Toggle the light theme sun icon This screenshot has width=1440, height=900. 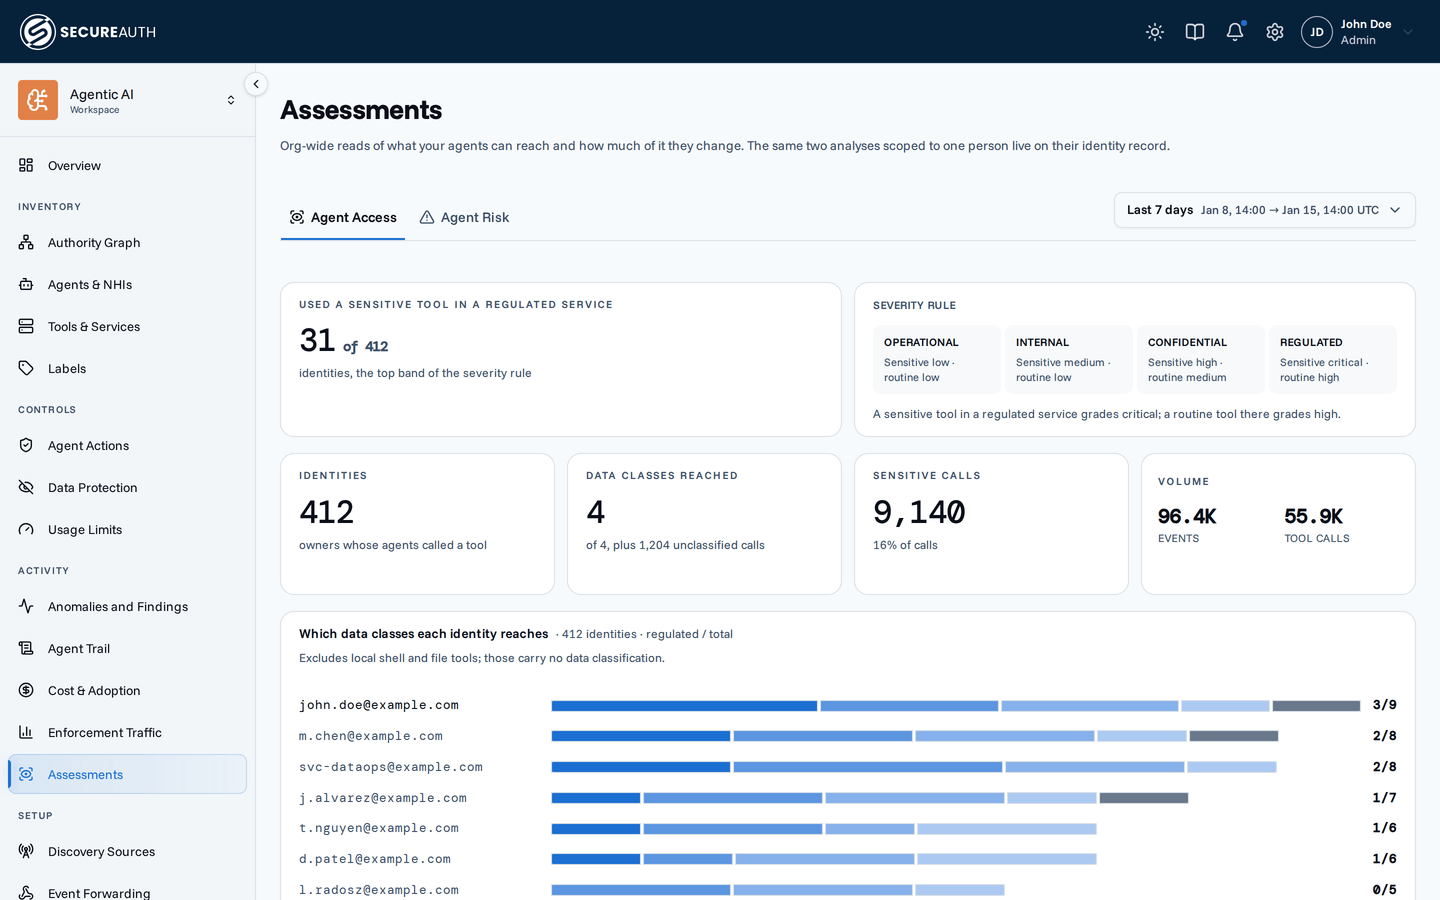pos(1155,32)
